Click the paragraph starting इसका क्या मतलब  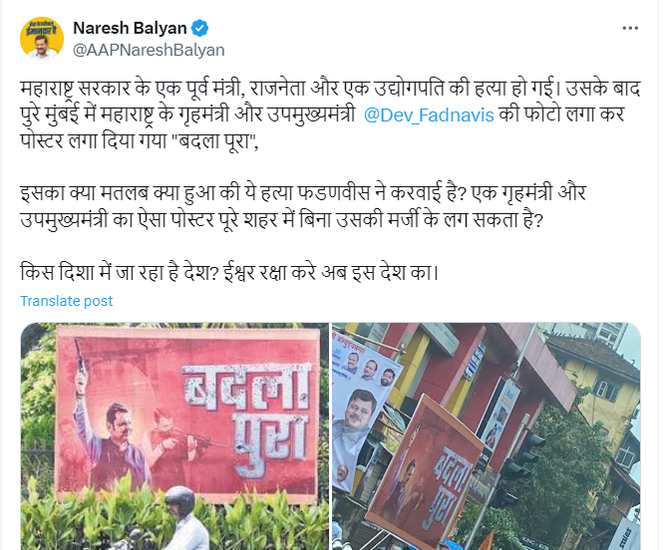(303, 206)
